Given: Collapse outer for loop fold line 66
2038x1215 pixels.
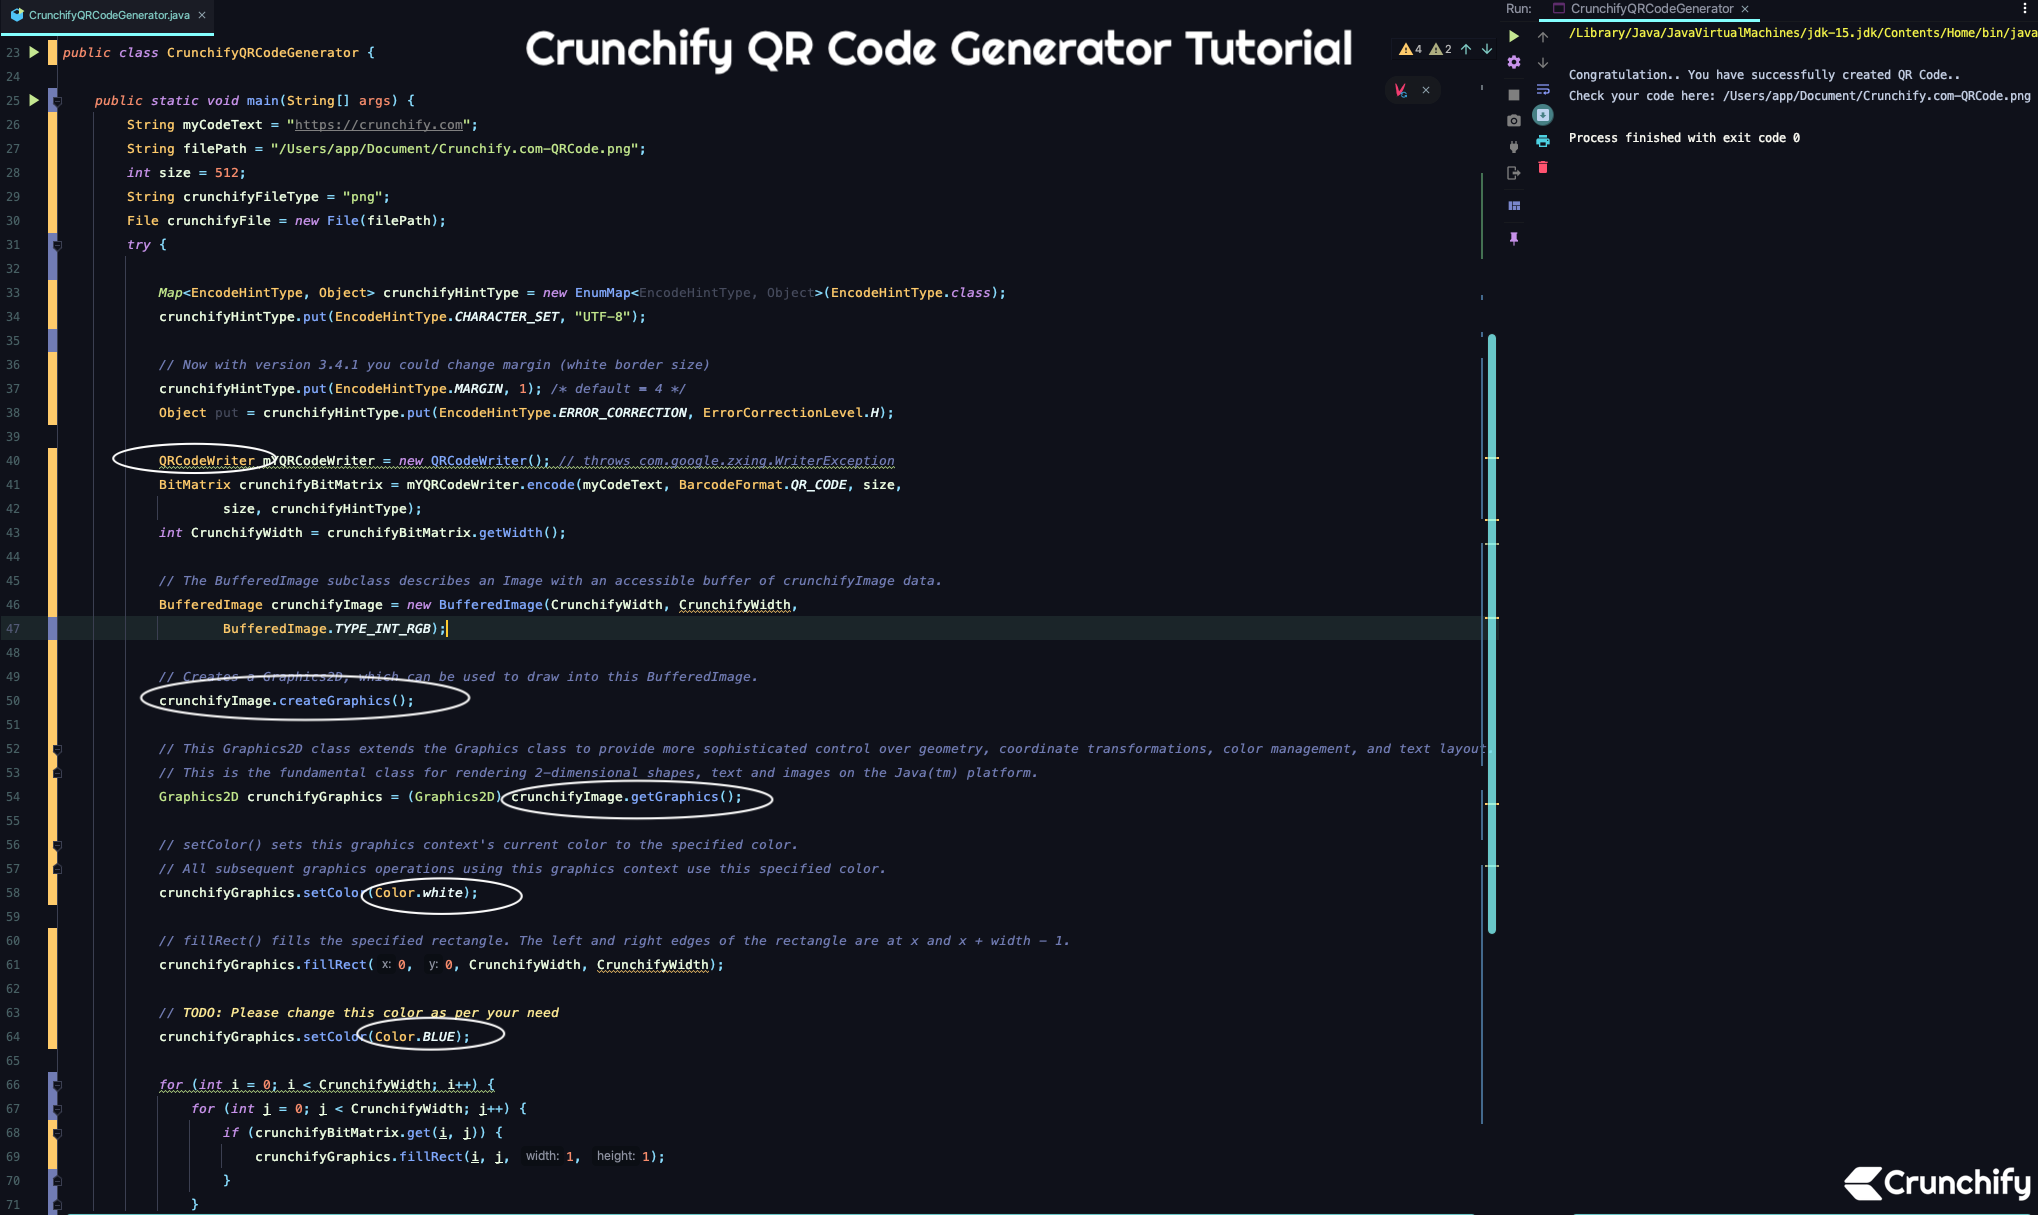Looking at the screenshot, I should pyautogui.click(x=57, y=1085).
